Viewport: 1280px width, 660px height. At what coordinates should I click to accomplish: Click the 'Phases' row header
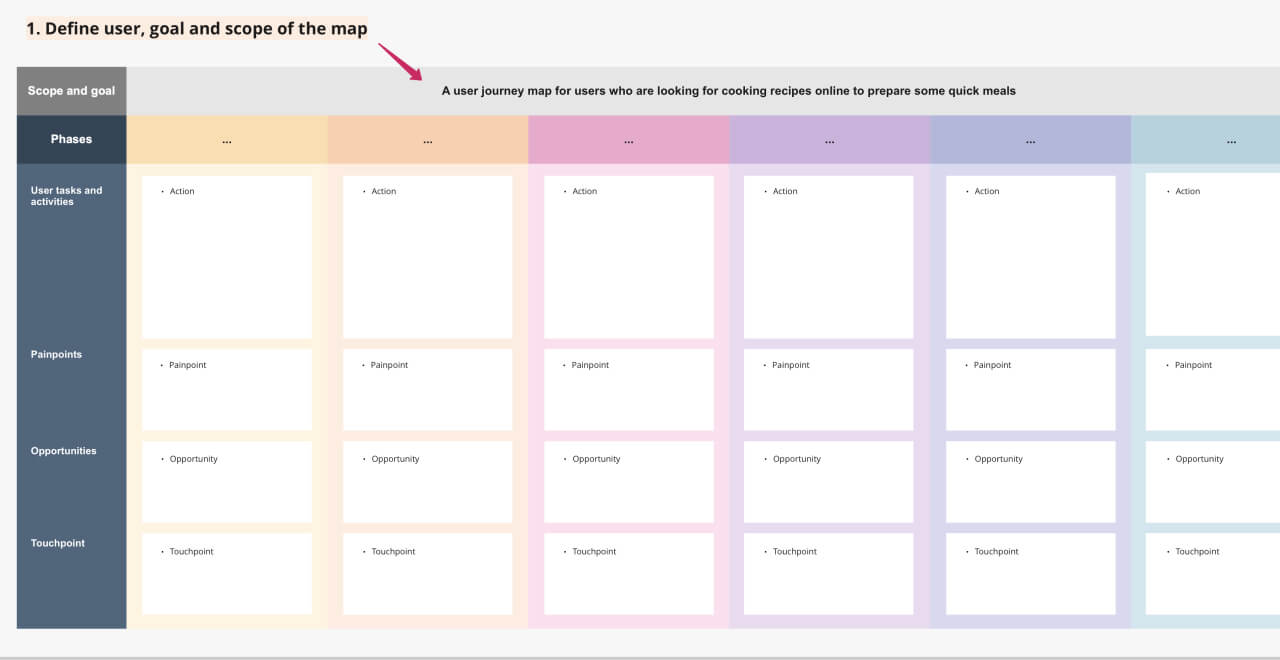pyautogui.click(x=71, y=139)
